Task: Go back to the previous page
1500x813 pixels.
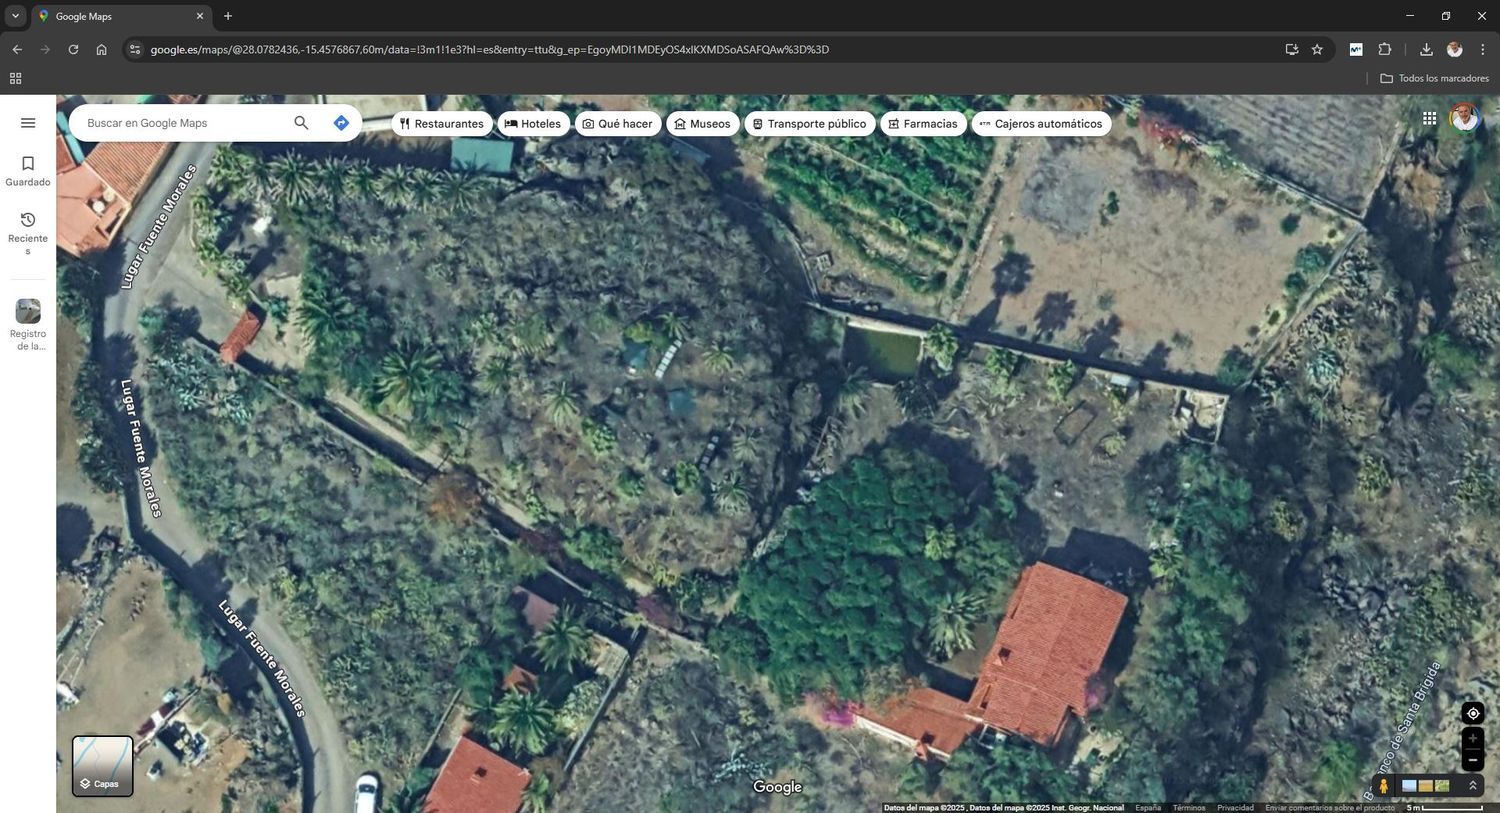Action: point(17,49)
